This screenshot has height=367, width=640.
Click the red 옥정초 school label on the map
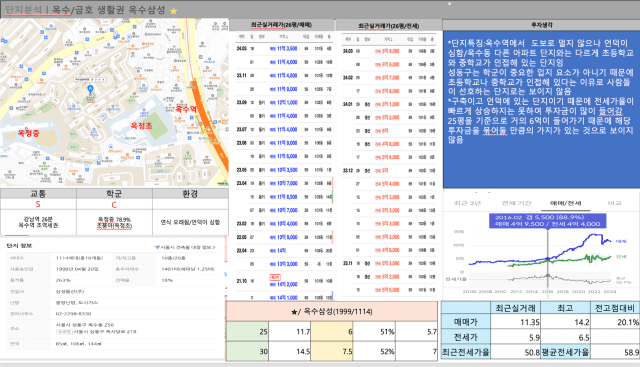tap(141, 125)
